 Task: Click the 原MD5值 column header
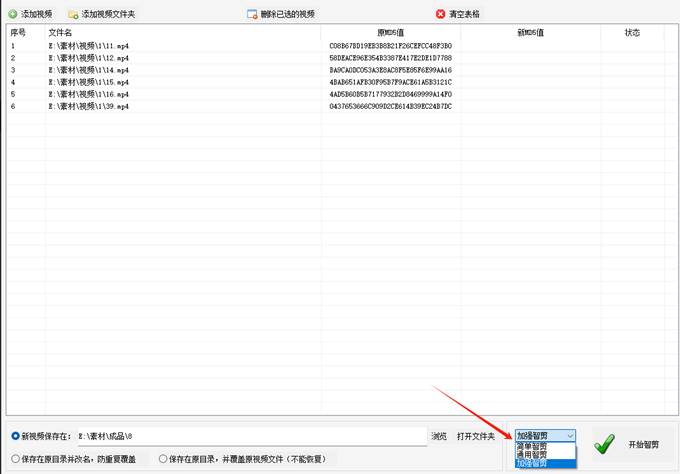point(390,33)
